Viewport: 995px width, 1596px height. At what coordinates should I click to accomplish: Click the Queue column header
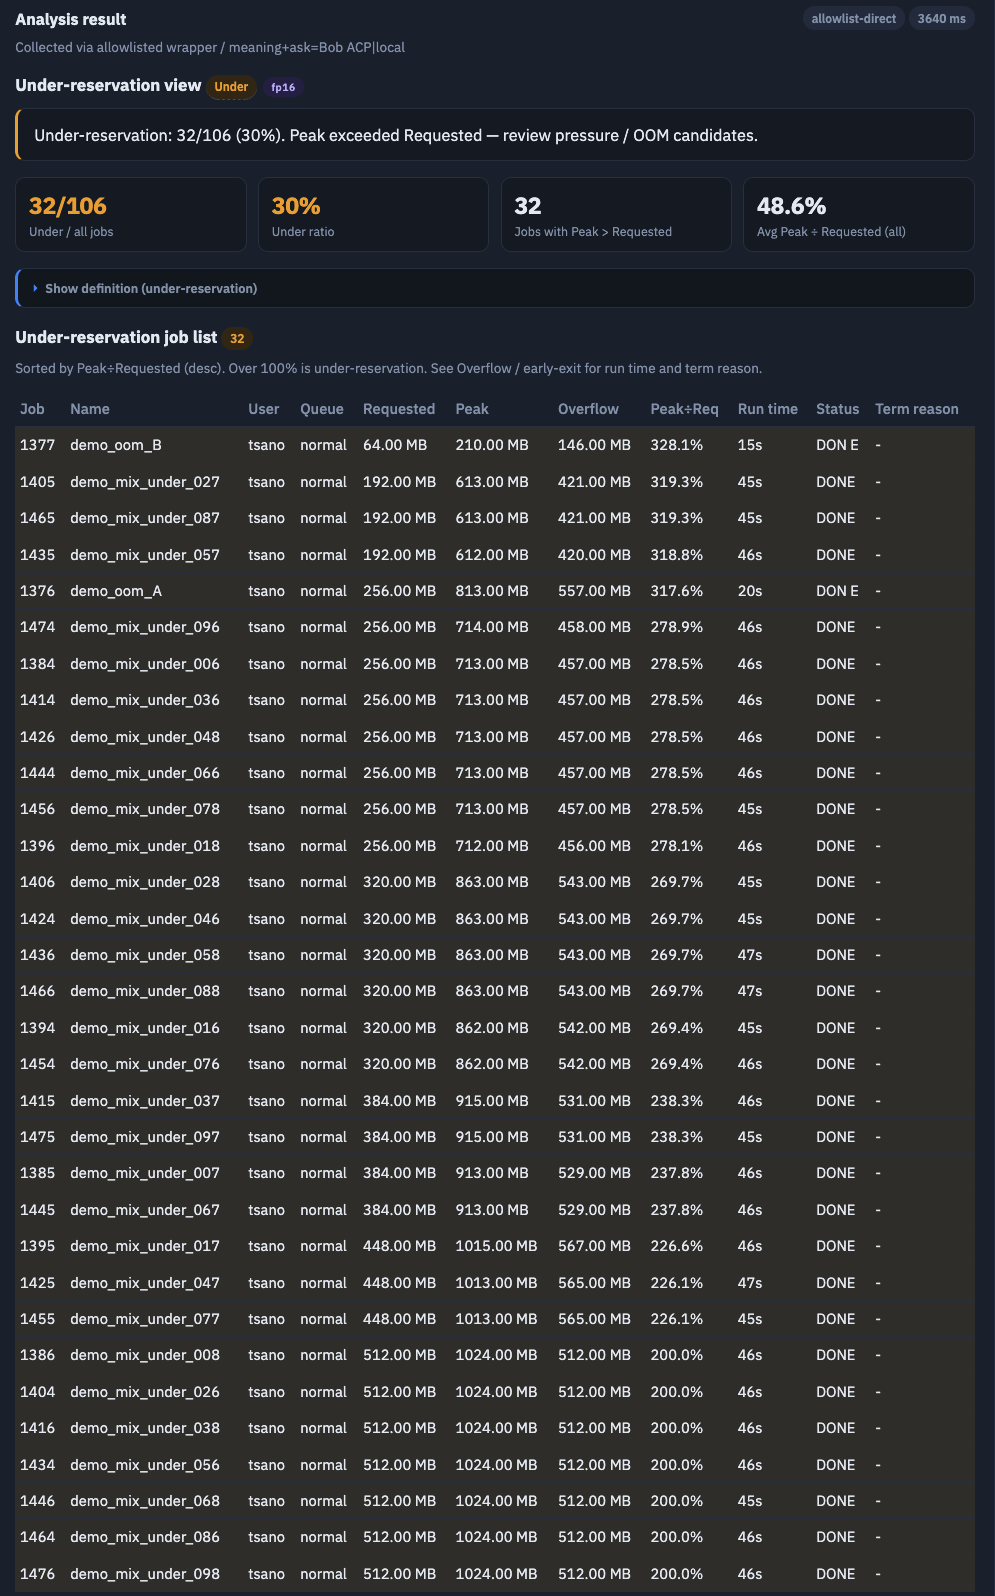[x=322, y=409]
